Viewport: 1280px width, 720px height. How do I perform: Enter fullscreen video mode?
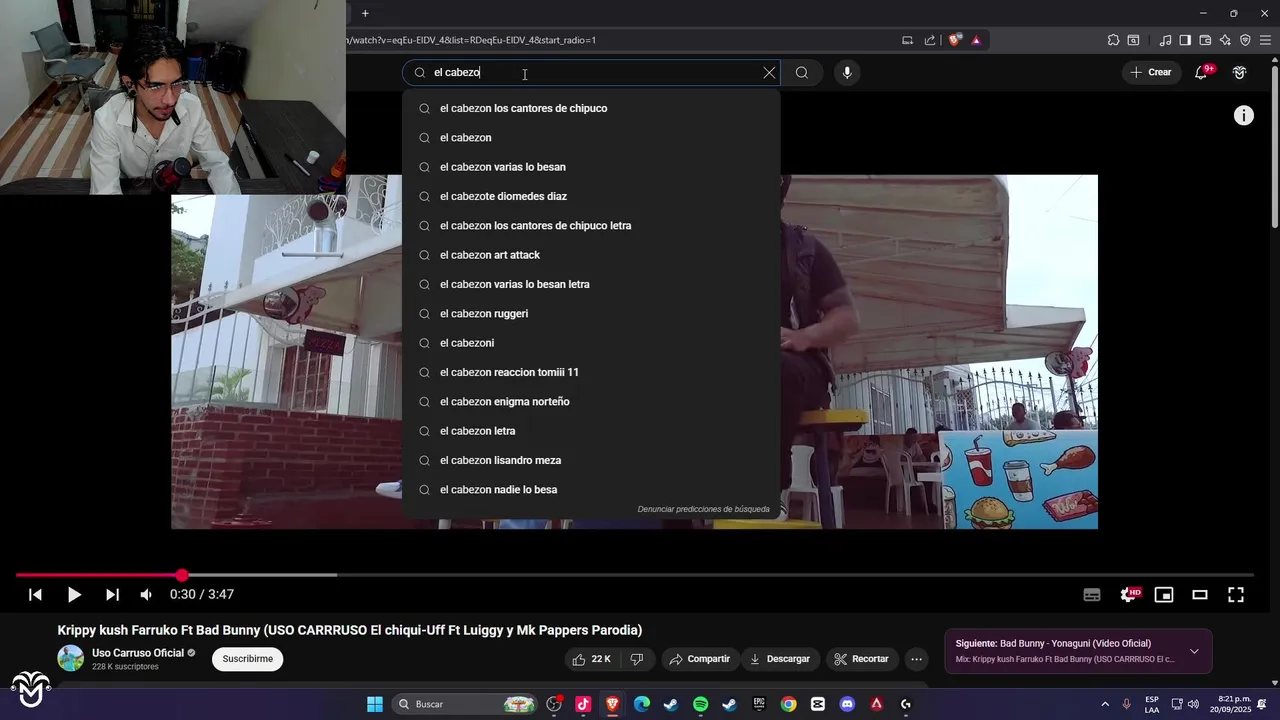tap(1236, 594)
